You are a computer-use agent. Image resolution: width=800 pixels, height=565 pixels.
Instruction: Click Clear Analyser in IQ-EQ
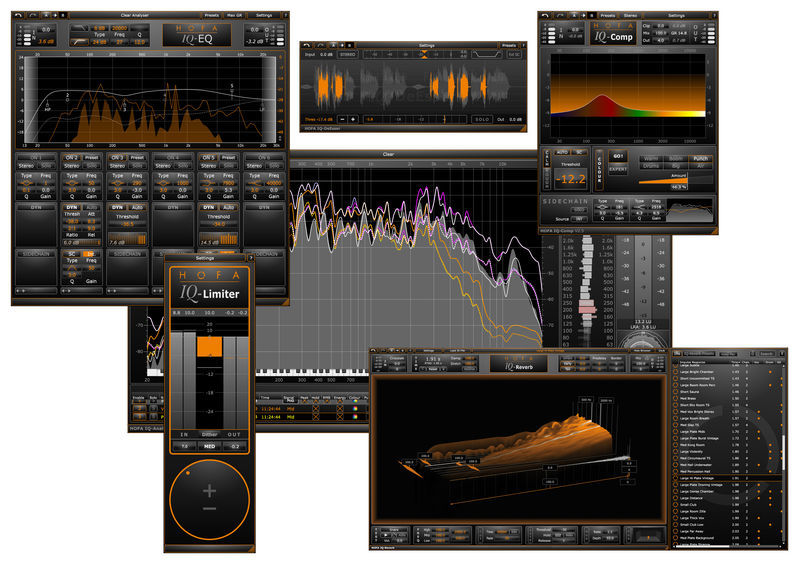[x=134, y=15]
